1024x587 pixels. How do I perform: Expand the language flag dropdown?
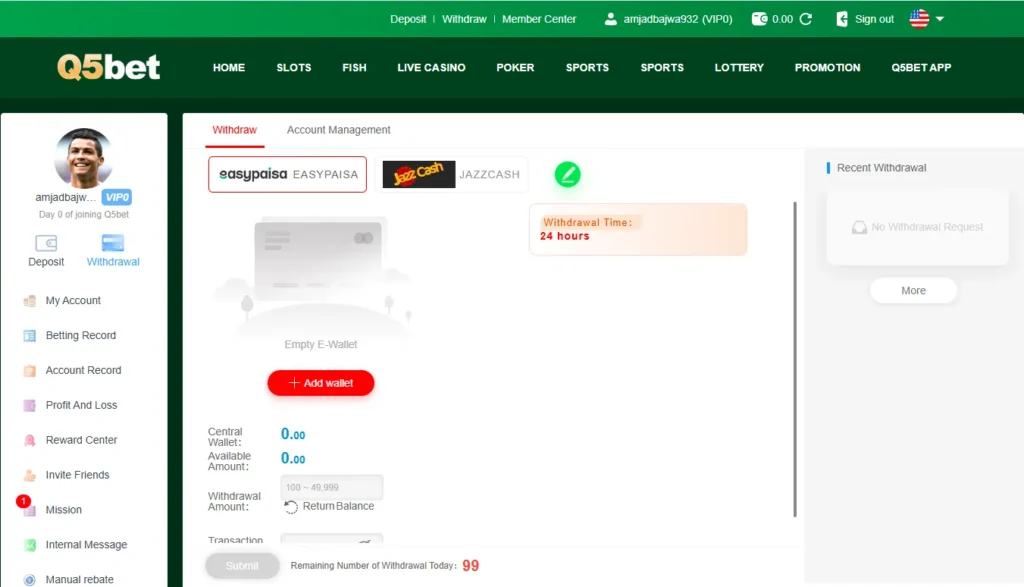927,19
